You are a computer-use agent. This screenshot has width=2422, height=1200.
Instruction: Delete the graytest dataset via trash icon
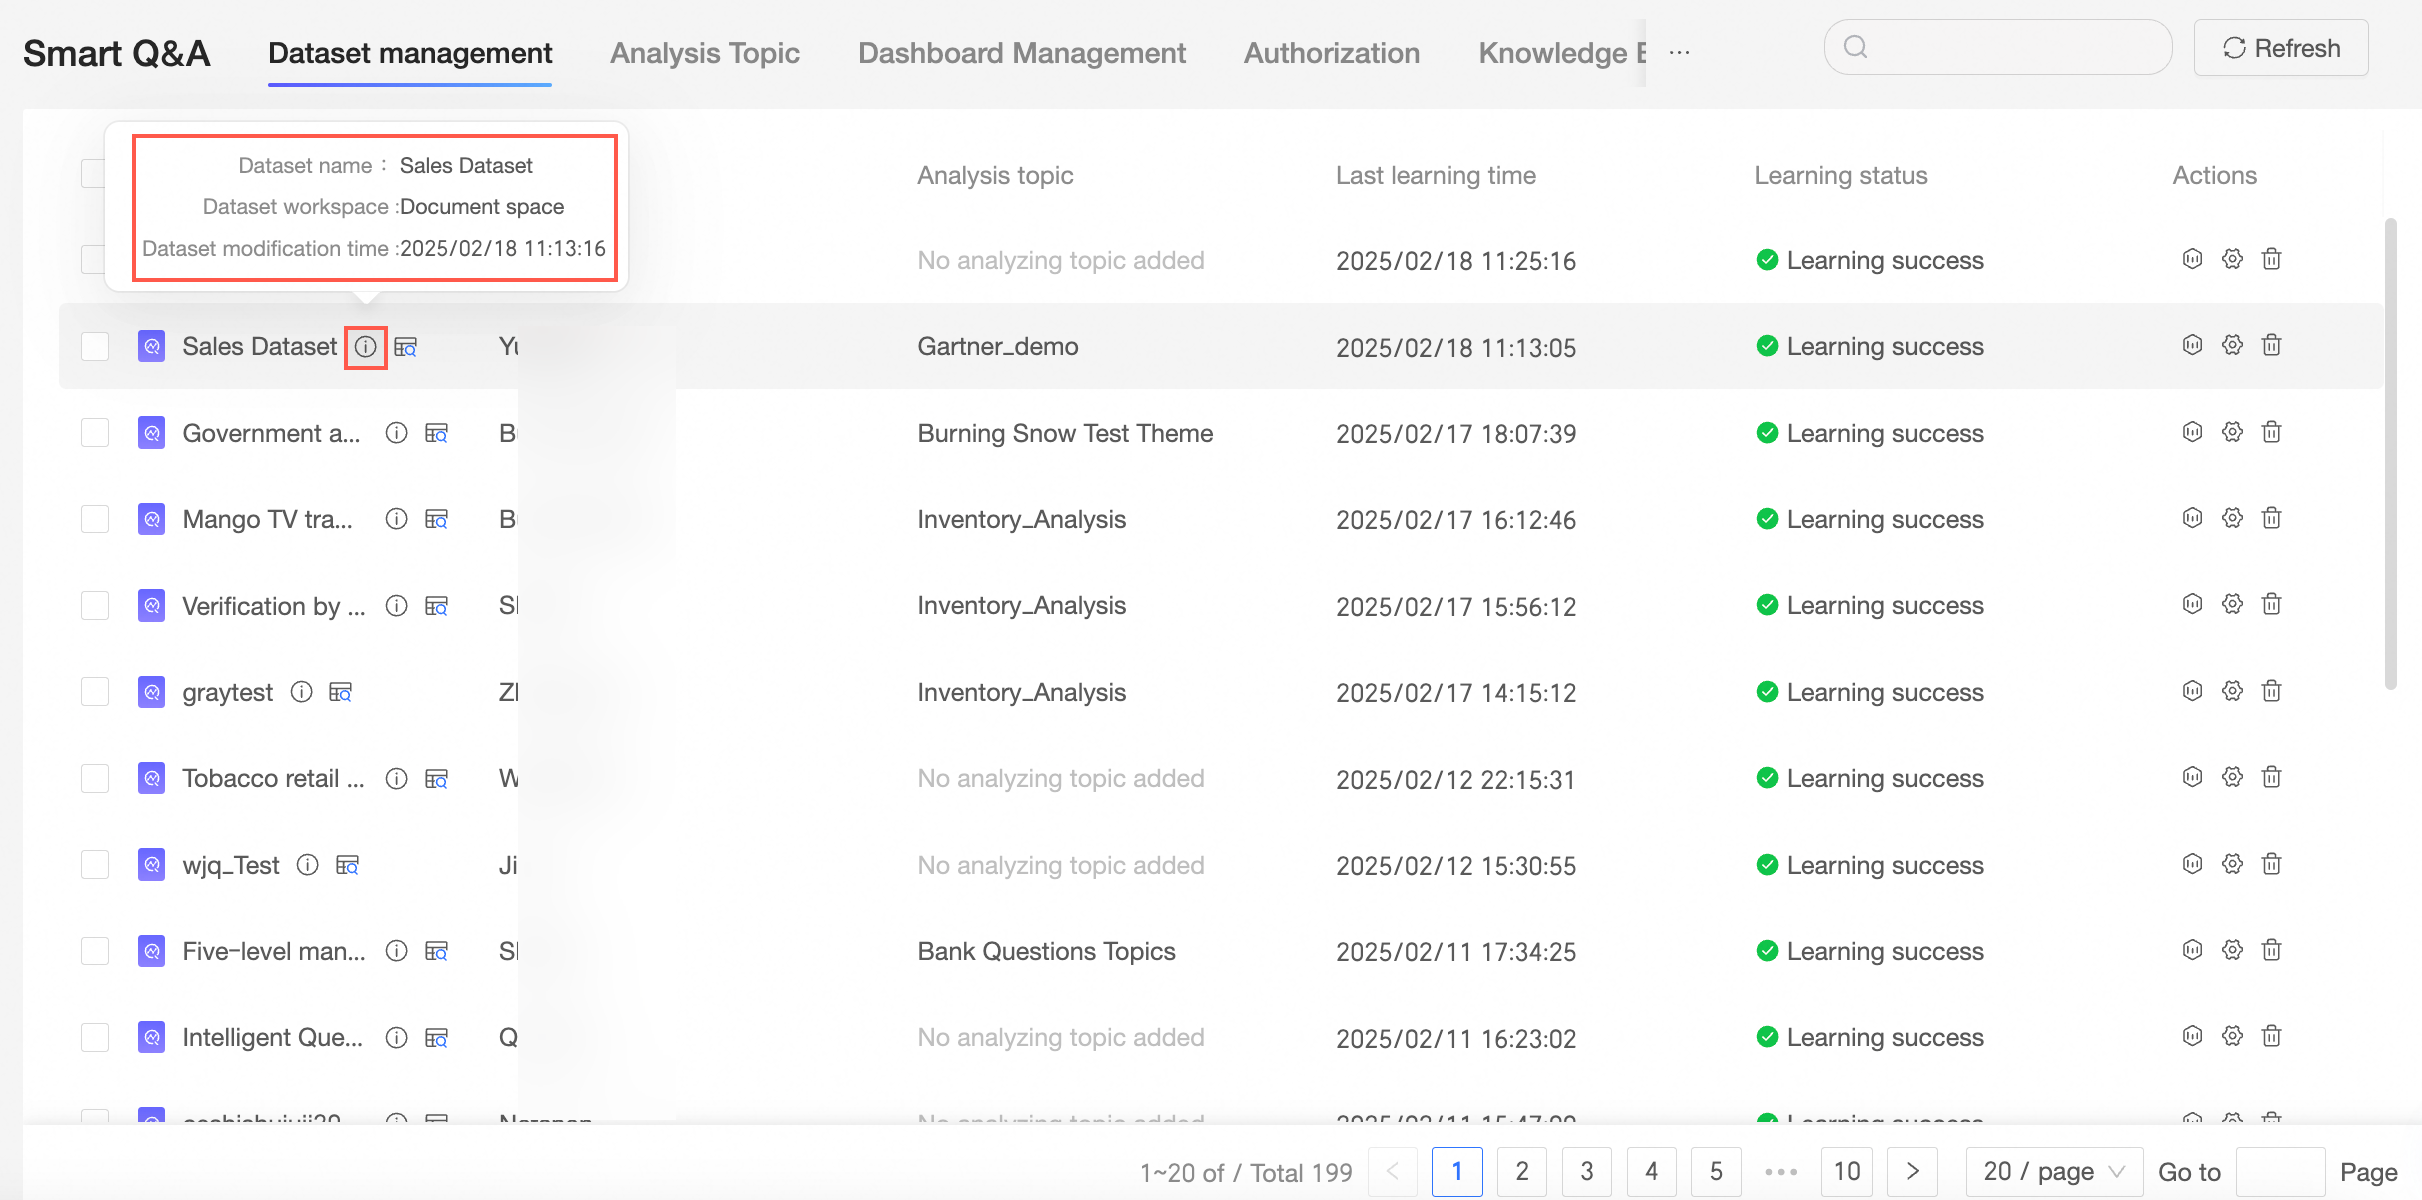coord(2271,690)
